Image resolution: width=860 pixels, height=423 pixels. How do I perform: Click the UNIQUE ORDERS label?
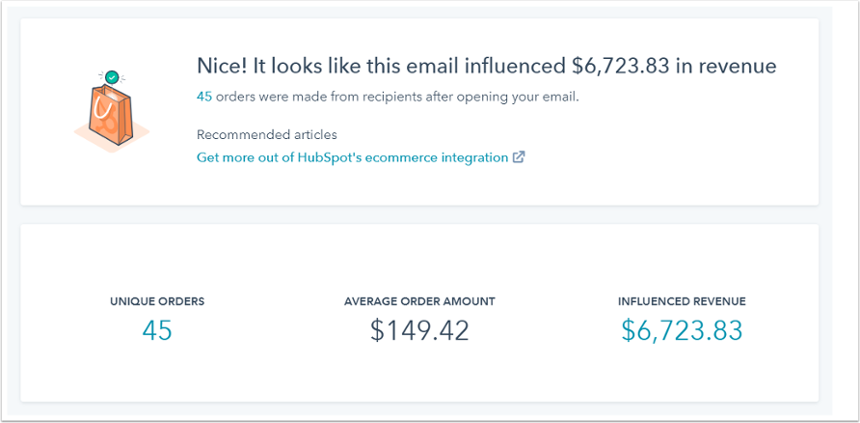(157, 301)
